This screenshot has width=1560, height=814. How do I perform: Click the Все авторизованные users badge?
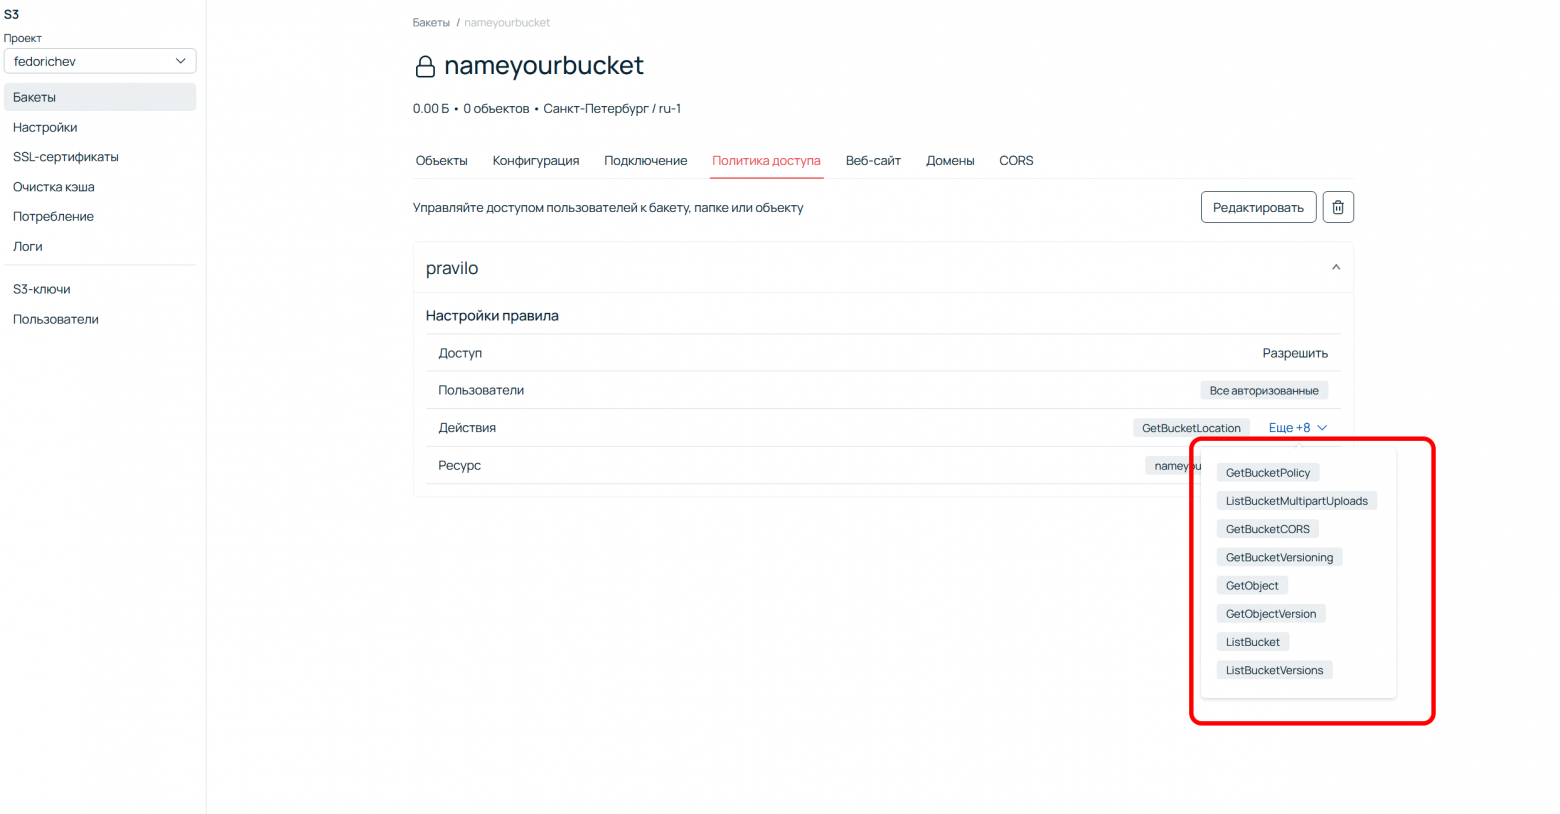(x=1264, y=390)
